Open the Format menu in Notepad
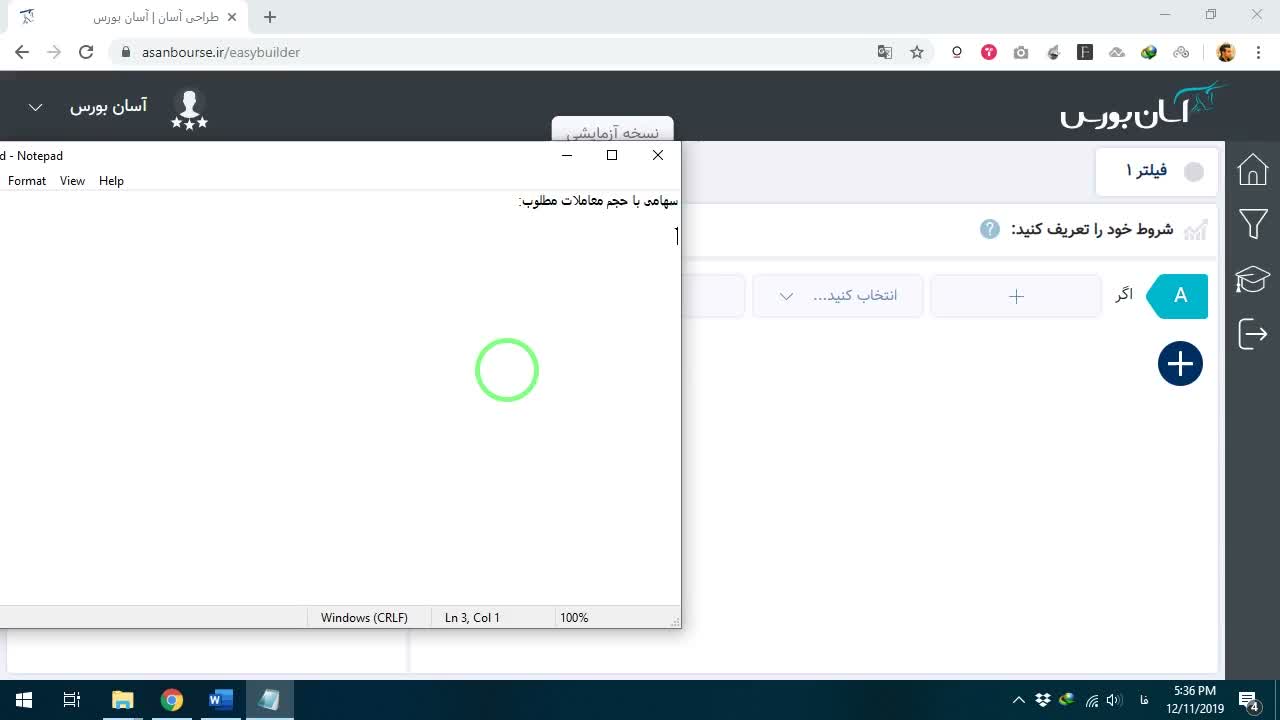 tap(27, 181)
